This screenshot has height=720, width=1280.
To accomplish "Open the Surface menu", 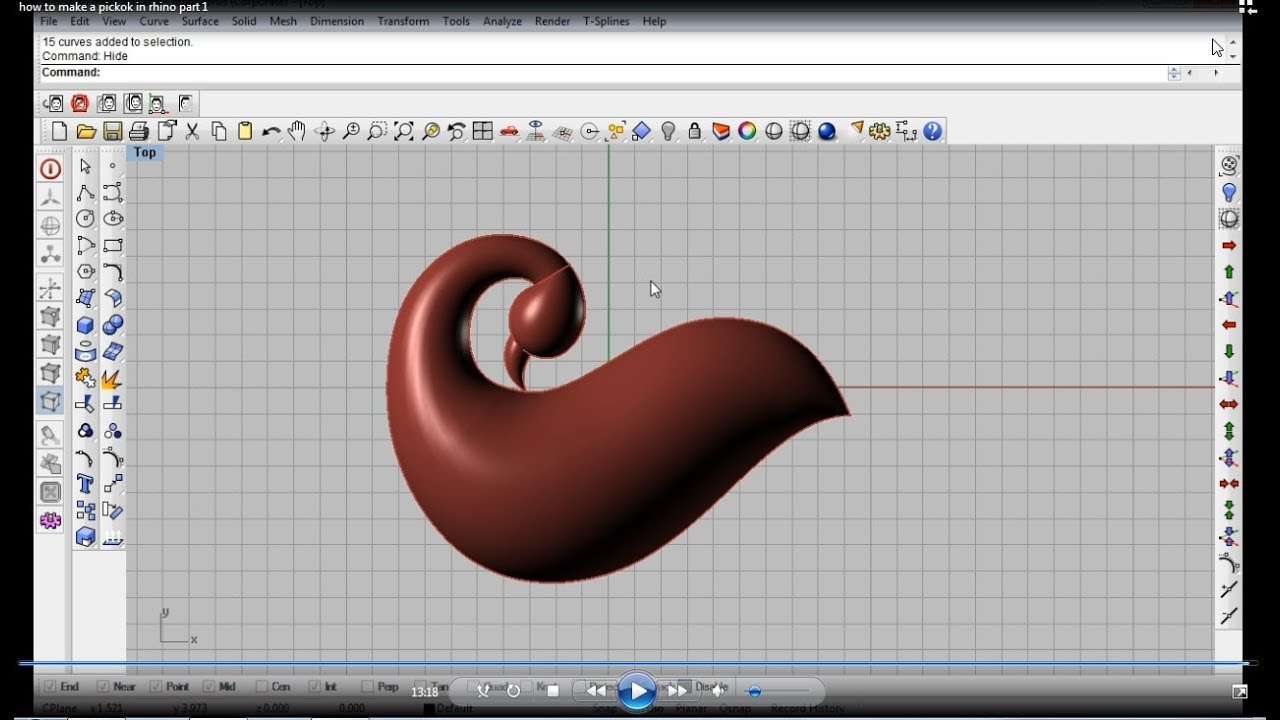I will [x=200, y=21].
